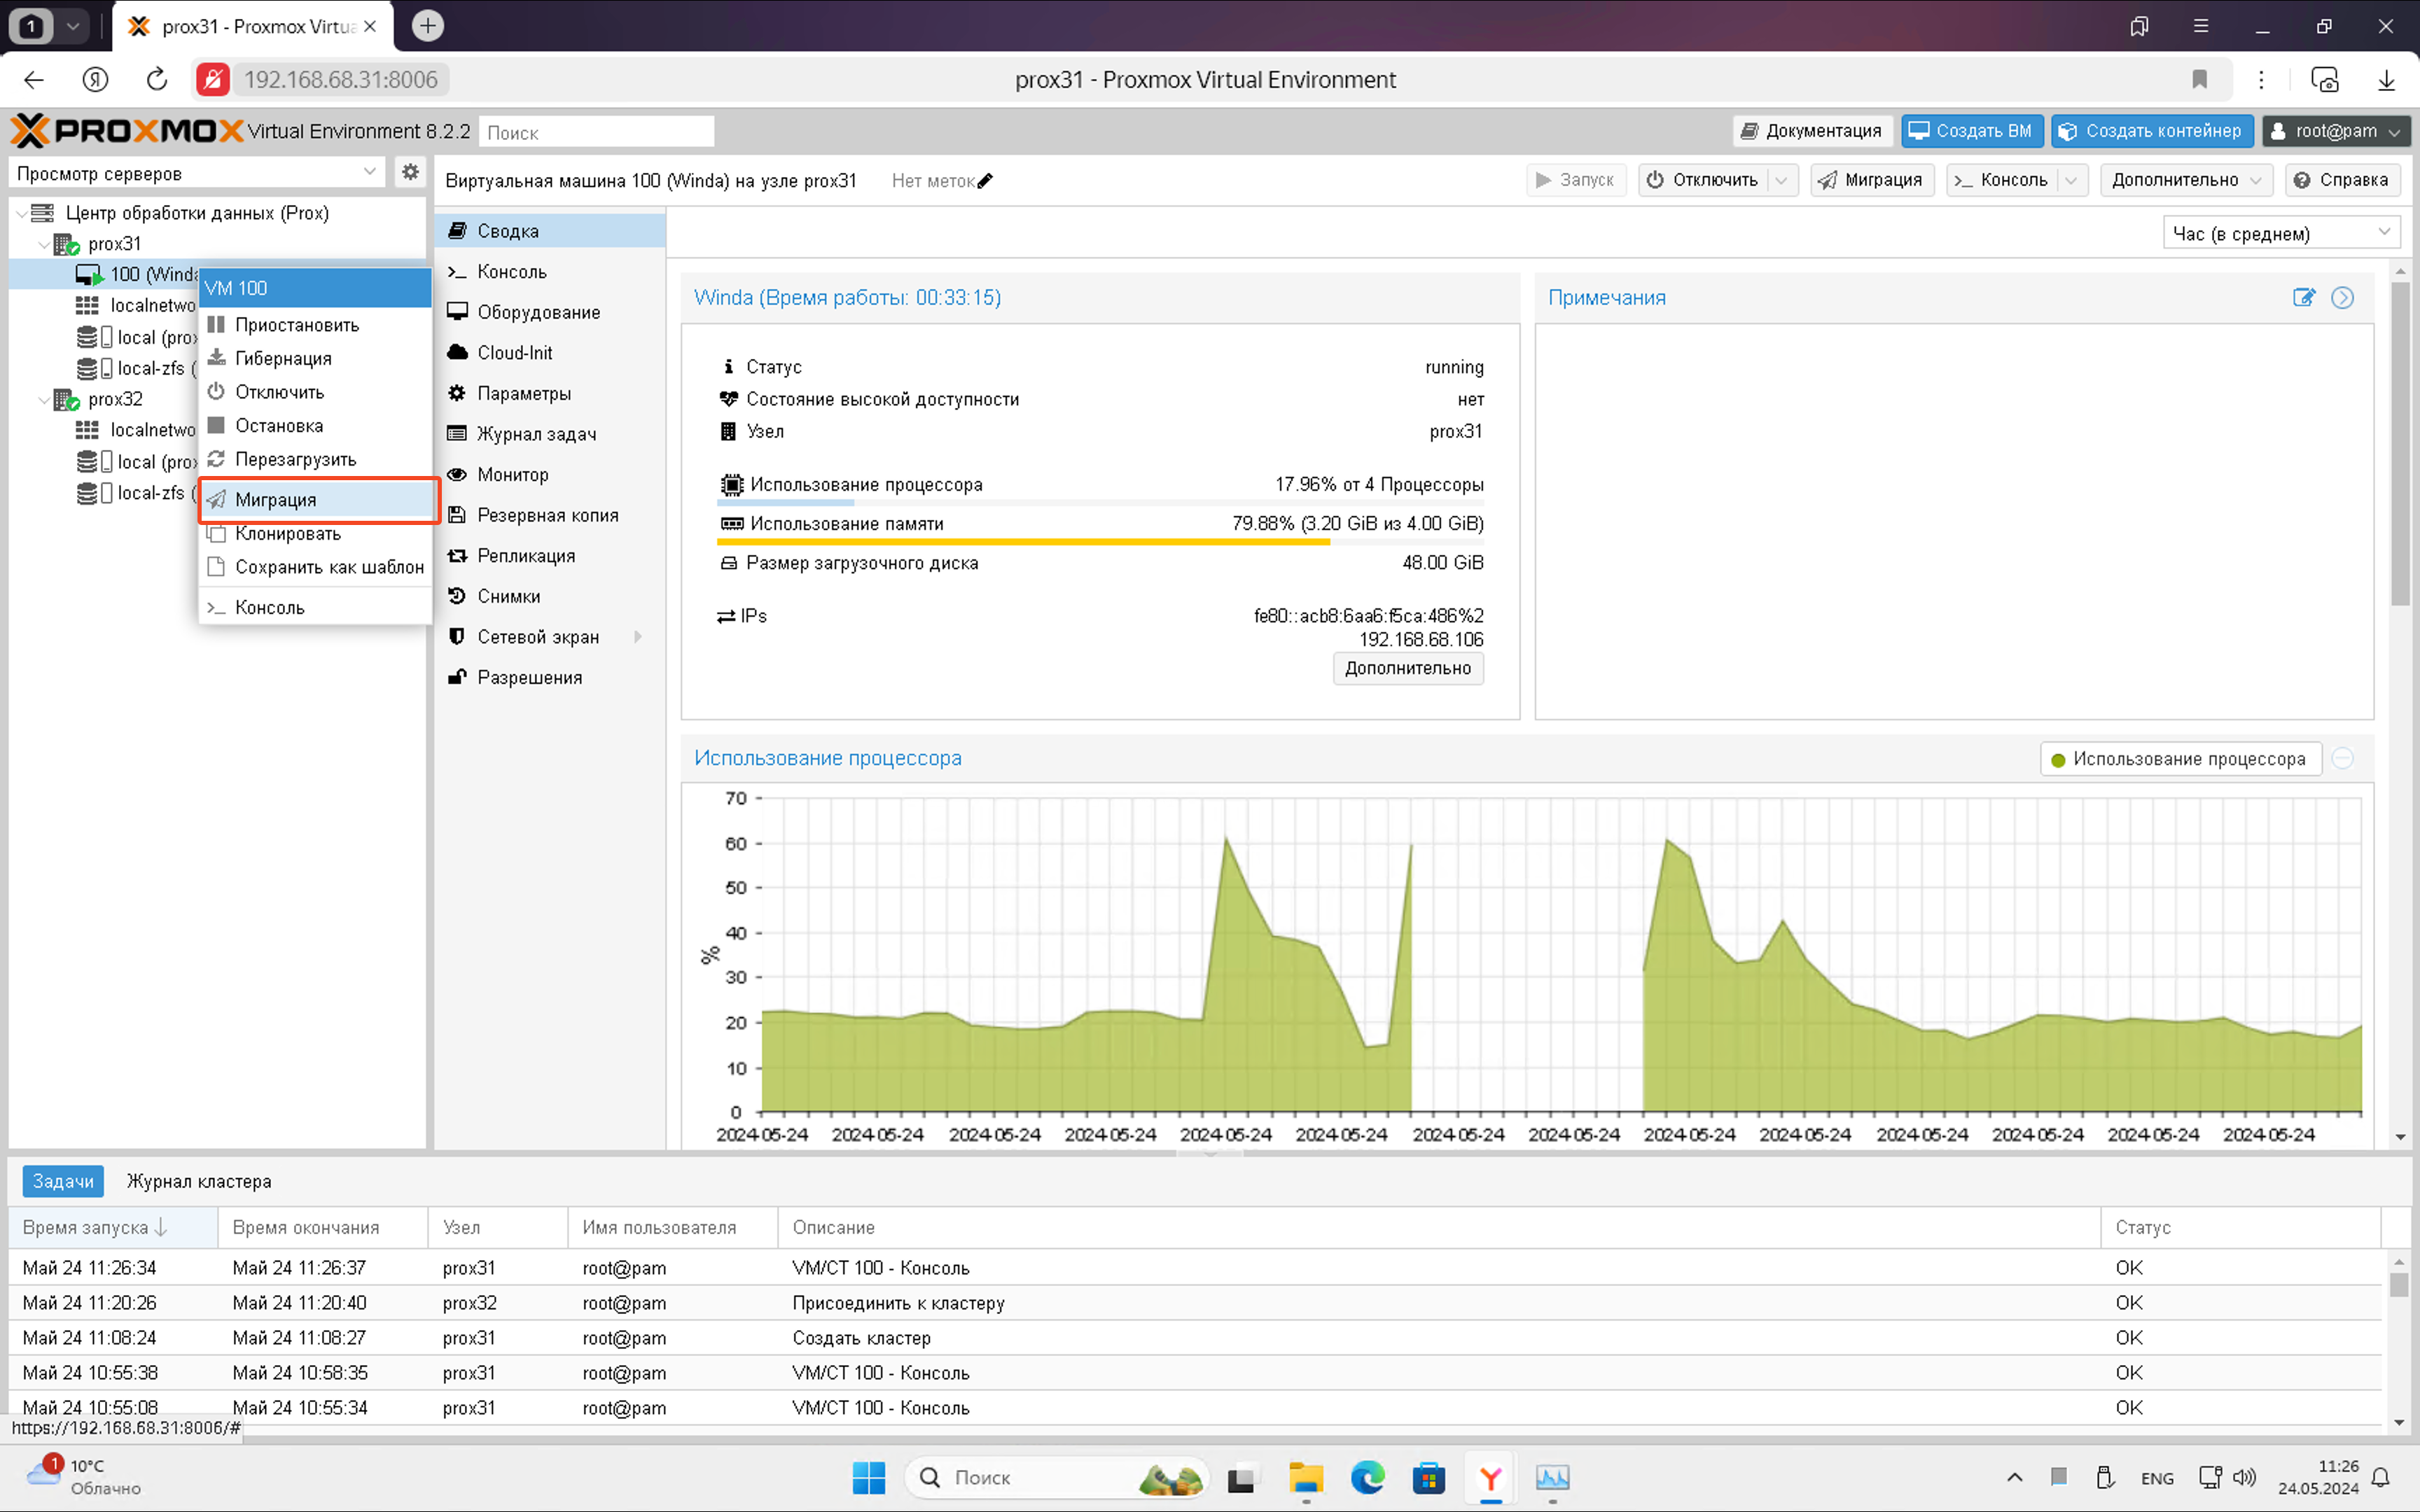This screenshot has width=2420, height=1512.
Task: Select Сохранить как шаблон in context menu
Action: pyautogui.click(x=316, y=567)
